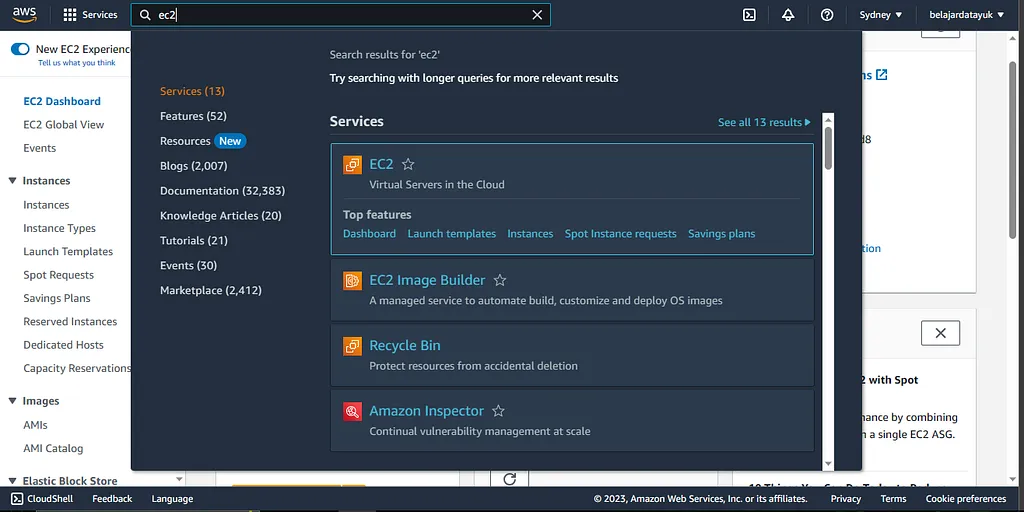1024x512 pixels.
Task: Open Events in the sidebar
Action: point(40,148)
